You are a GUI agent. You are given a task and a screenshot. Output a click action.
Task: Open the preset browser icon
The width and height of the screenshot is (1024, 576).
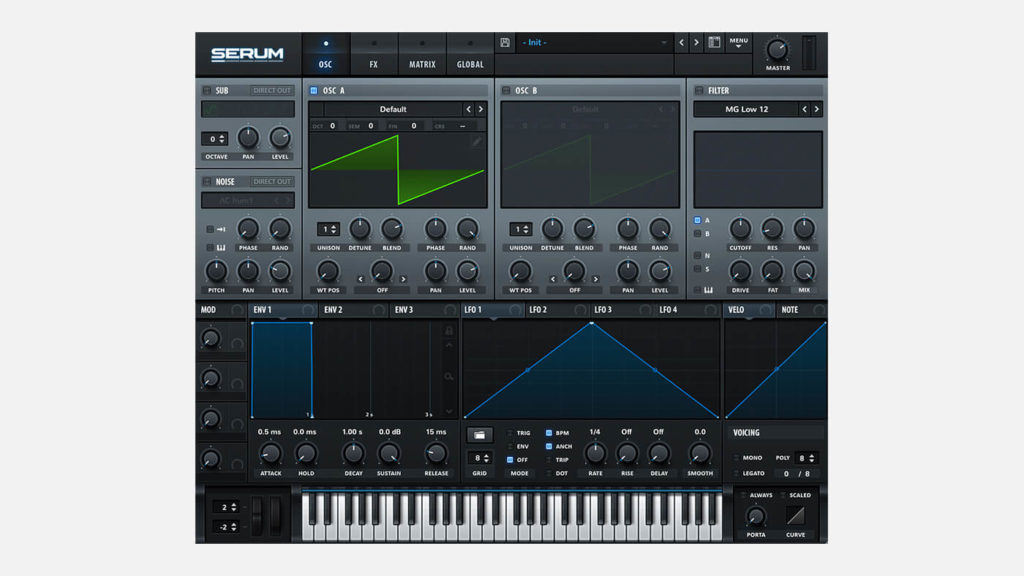click(x=714, y=42)
